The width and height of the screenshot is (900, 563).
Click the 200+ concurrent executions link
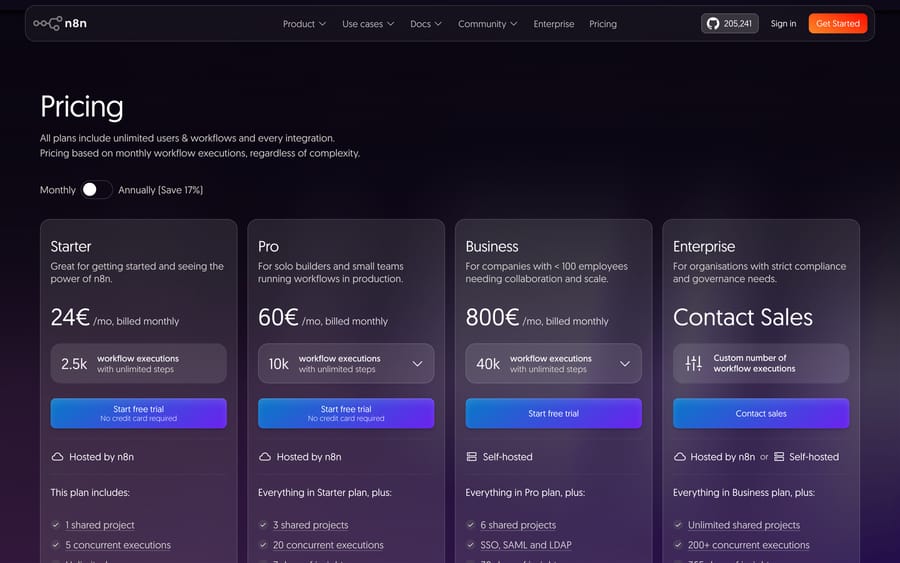click(748, 545)
